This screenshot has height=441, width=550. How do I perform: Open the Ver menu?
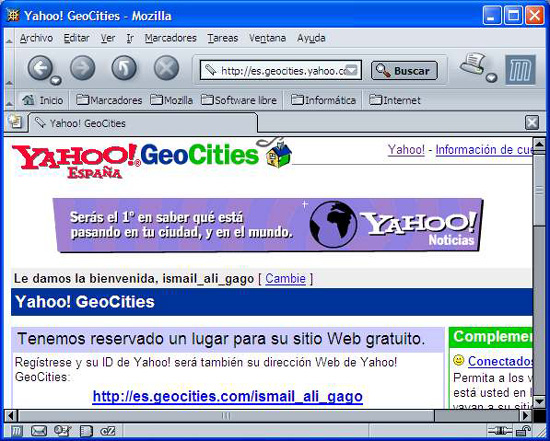coord(108,38)
